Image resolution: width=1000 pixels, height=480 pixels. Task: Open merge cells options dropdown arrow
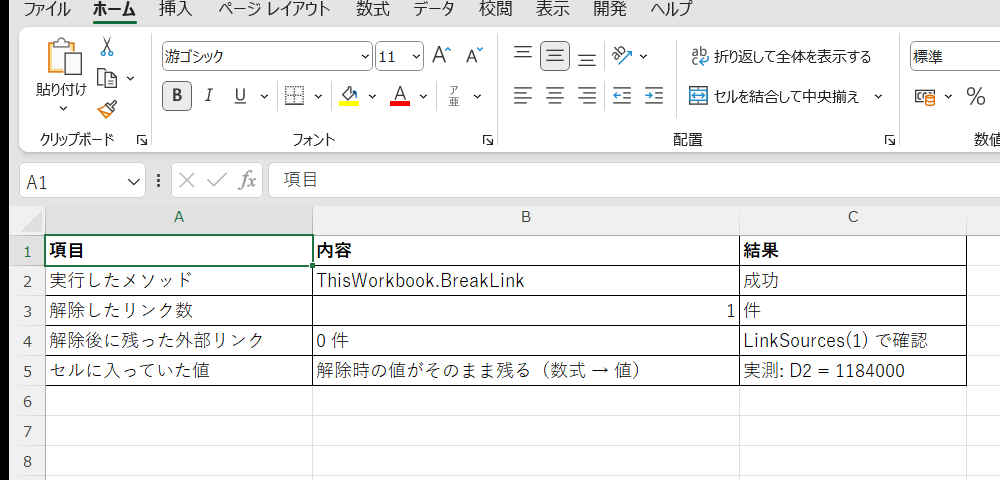(x=878, y=96)
